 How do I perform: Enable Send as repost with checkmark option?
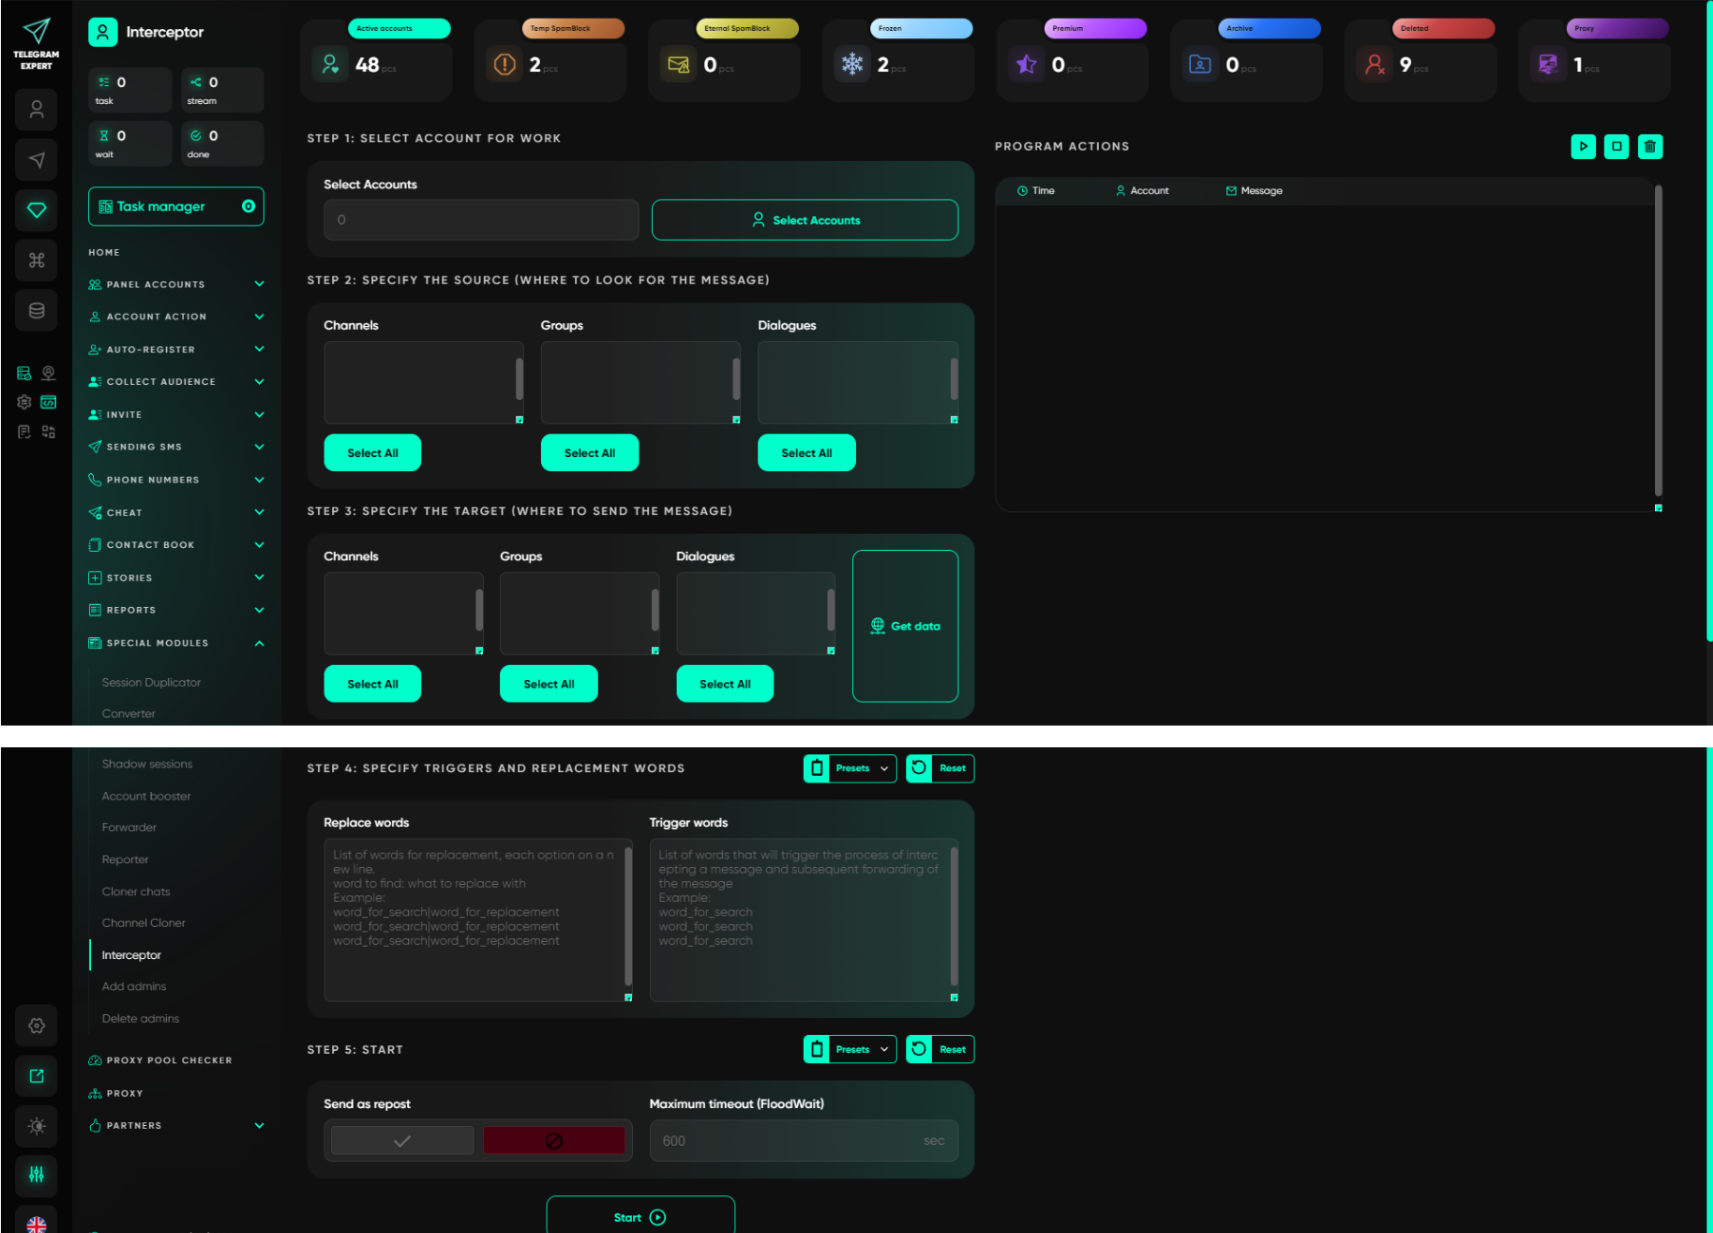(402, 1141)
